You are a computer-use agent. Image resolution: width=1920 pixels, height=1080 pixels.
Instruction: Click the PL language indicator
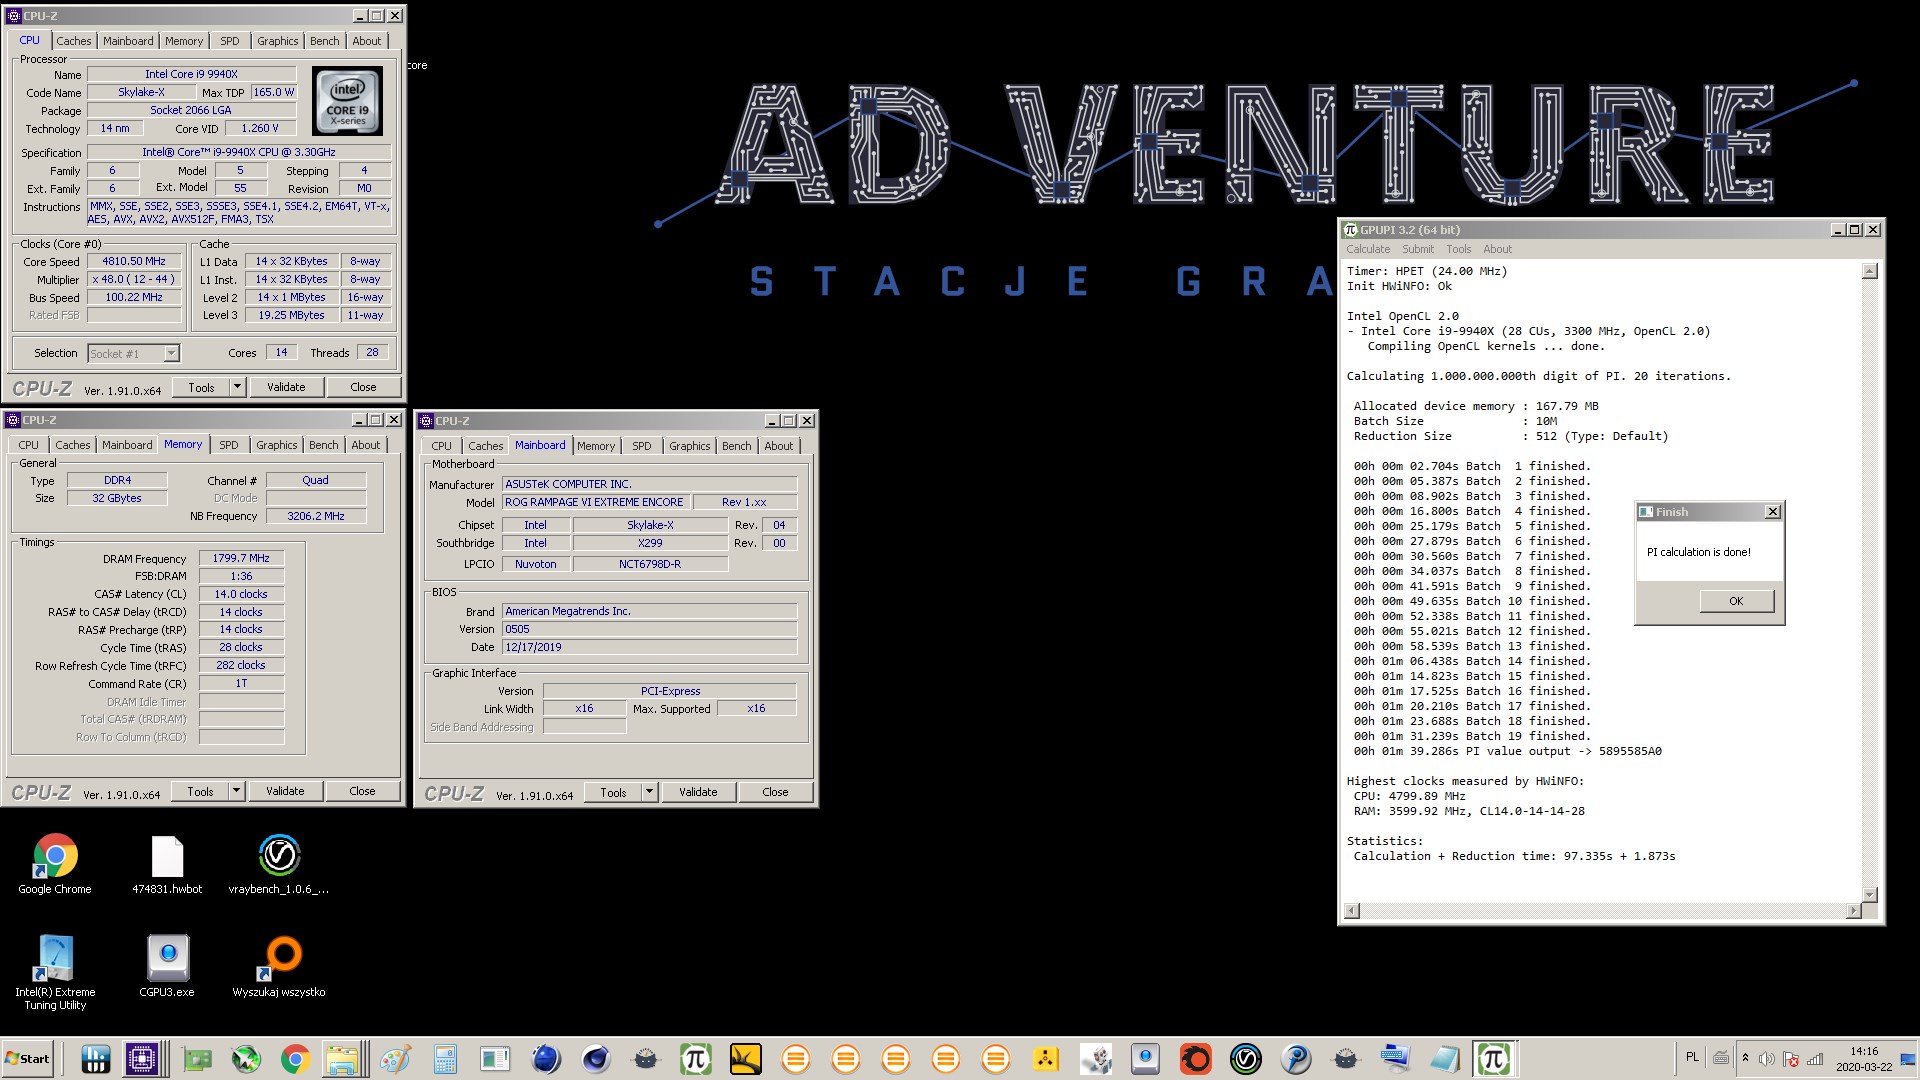click(x=1692, y=1057)
